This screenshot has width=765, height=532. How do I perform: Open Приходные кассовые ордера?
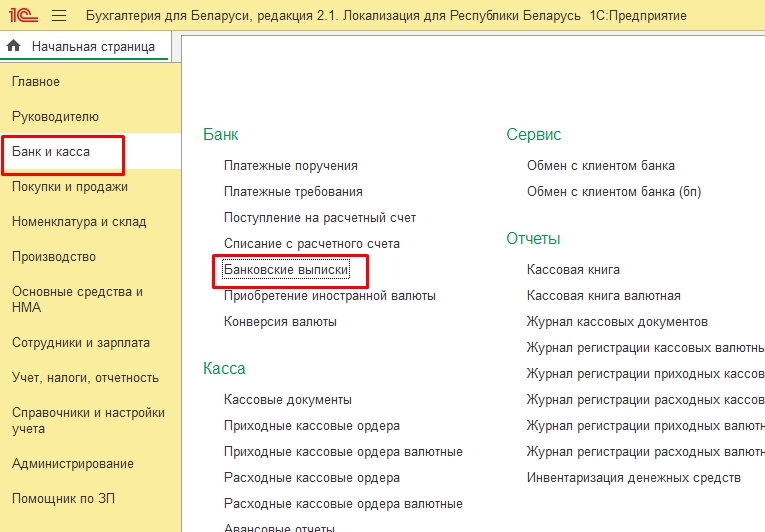point(312,426)
